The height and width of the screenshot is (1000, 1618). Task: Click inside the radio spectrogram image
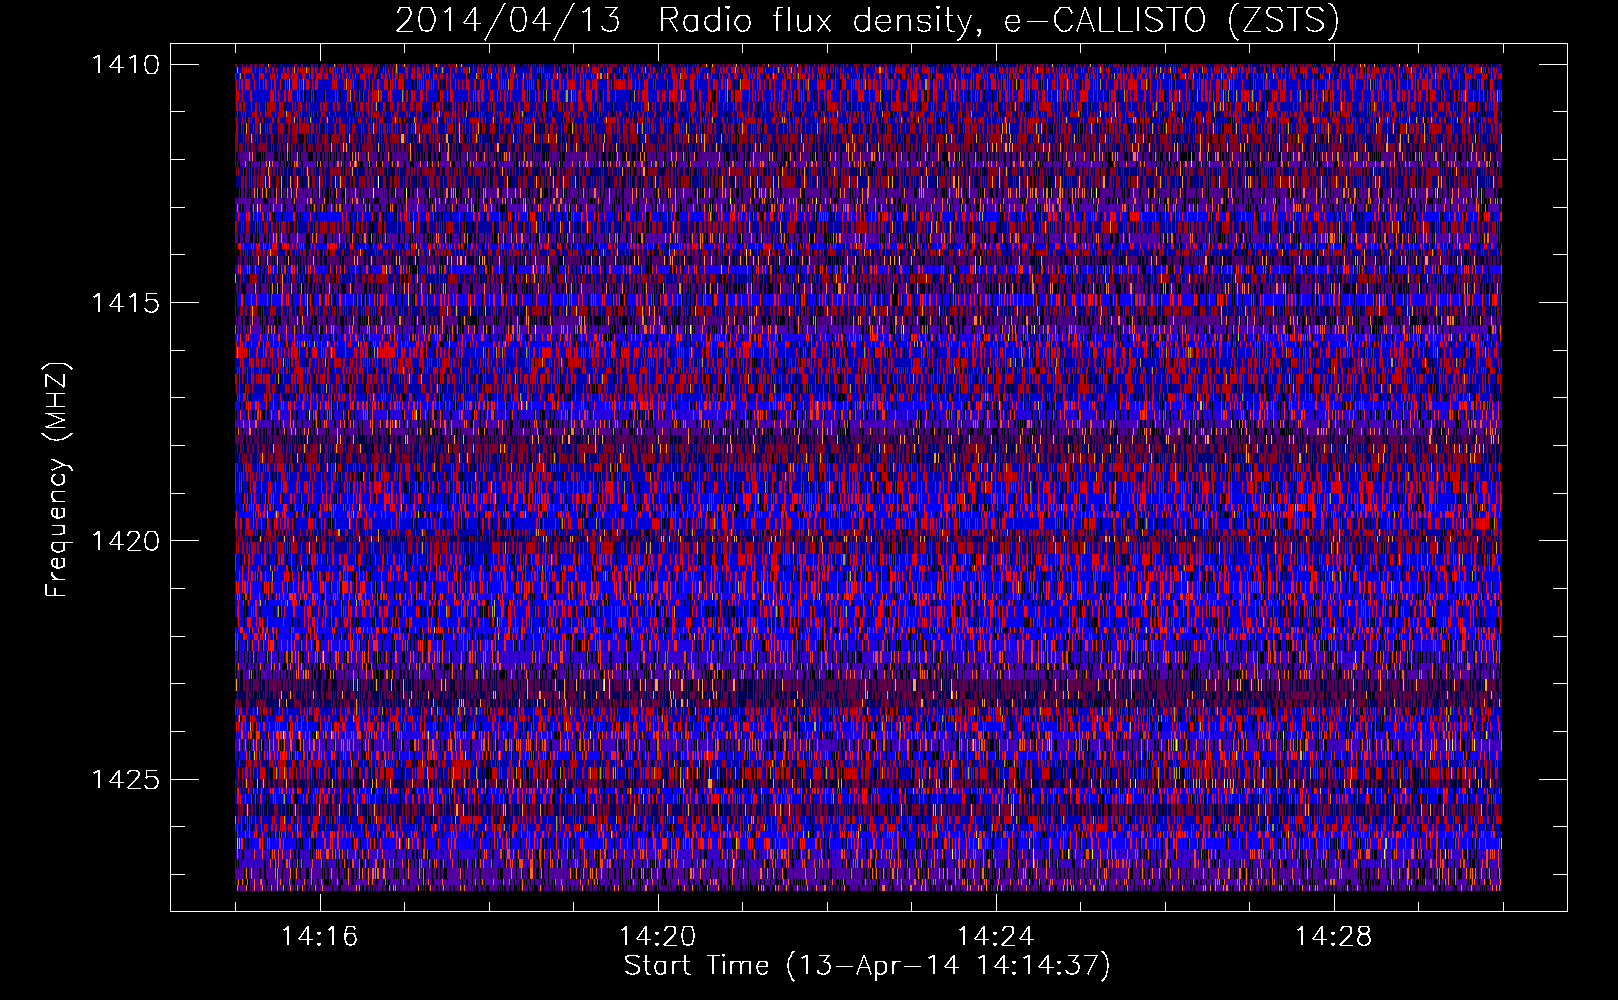(868, 477)
